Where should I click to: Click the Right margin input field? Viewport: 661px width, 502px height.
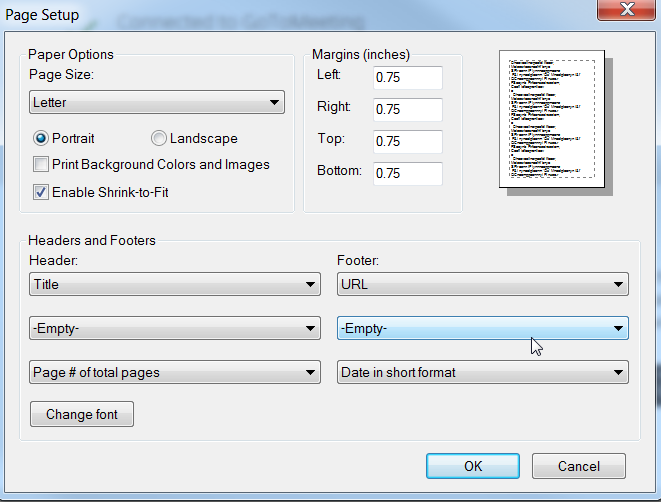(408, 110)
